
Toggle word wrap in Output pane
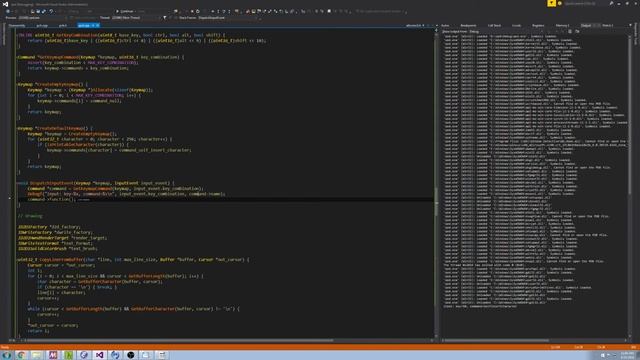tap(577, 31)
